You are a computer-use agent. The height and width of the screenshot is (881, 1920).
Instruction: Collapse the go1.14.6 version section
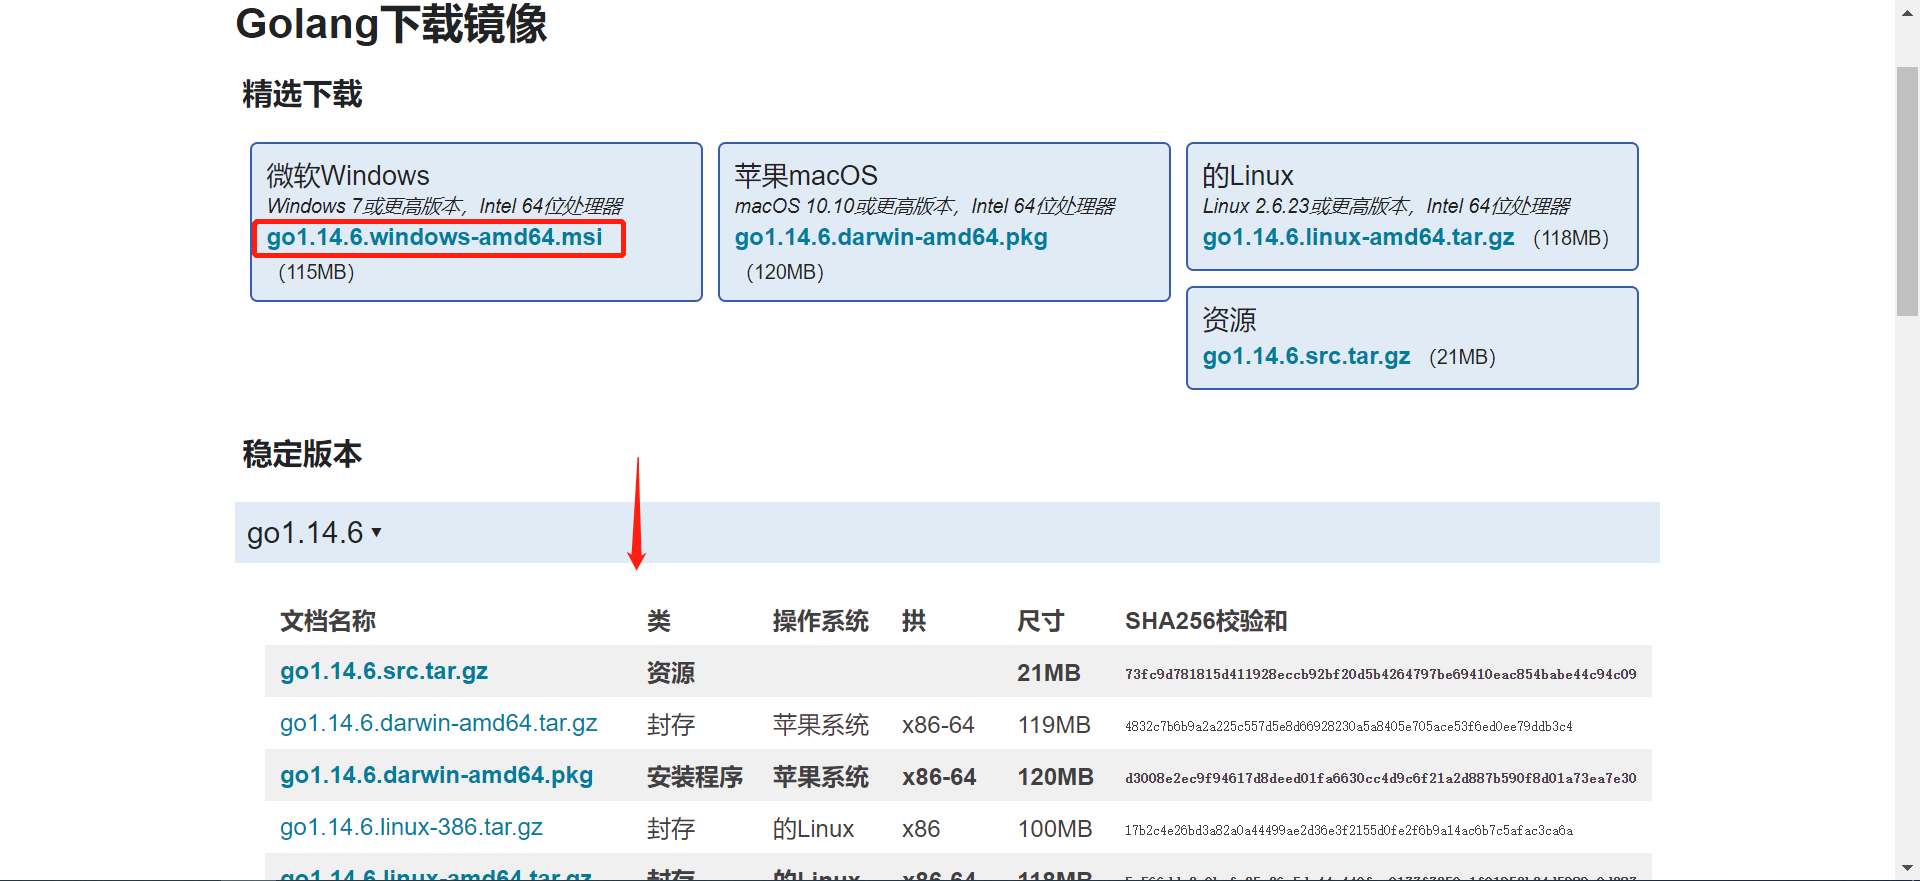point(314,533)
